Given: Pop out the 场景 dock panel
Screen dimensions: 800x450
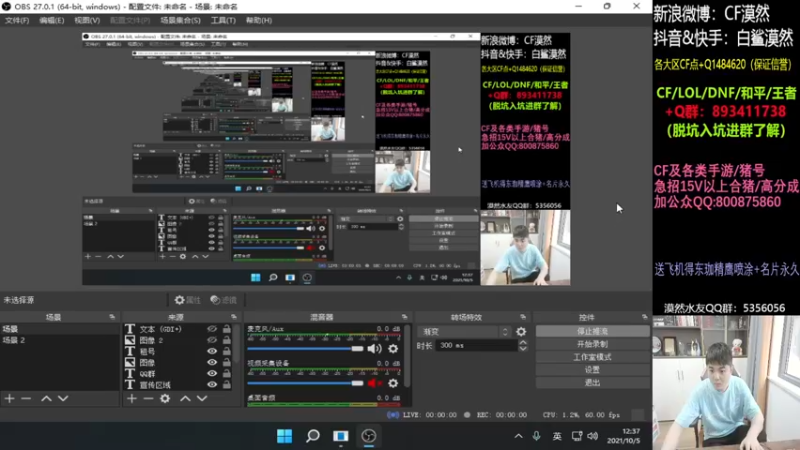Looking at the screenshot, I should pyautogui.click(x=112, y=317).
